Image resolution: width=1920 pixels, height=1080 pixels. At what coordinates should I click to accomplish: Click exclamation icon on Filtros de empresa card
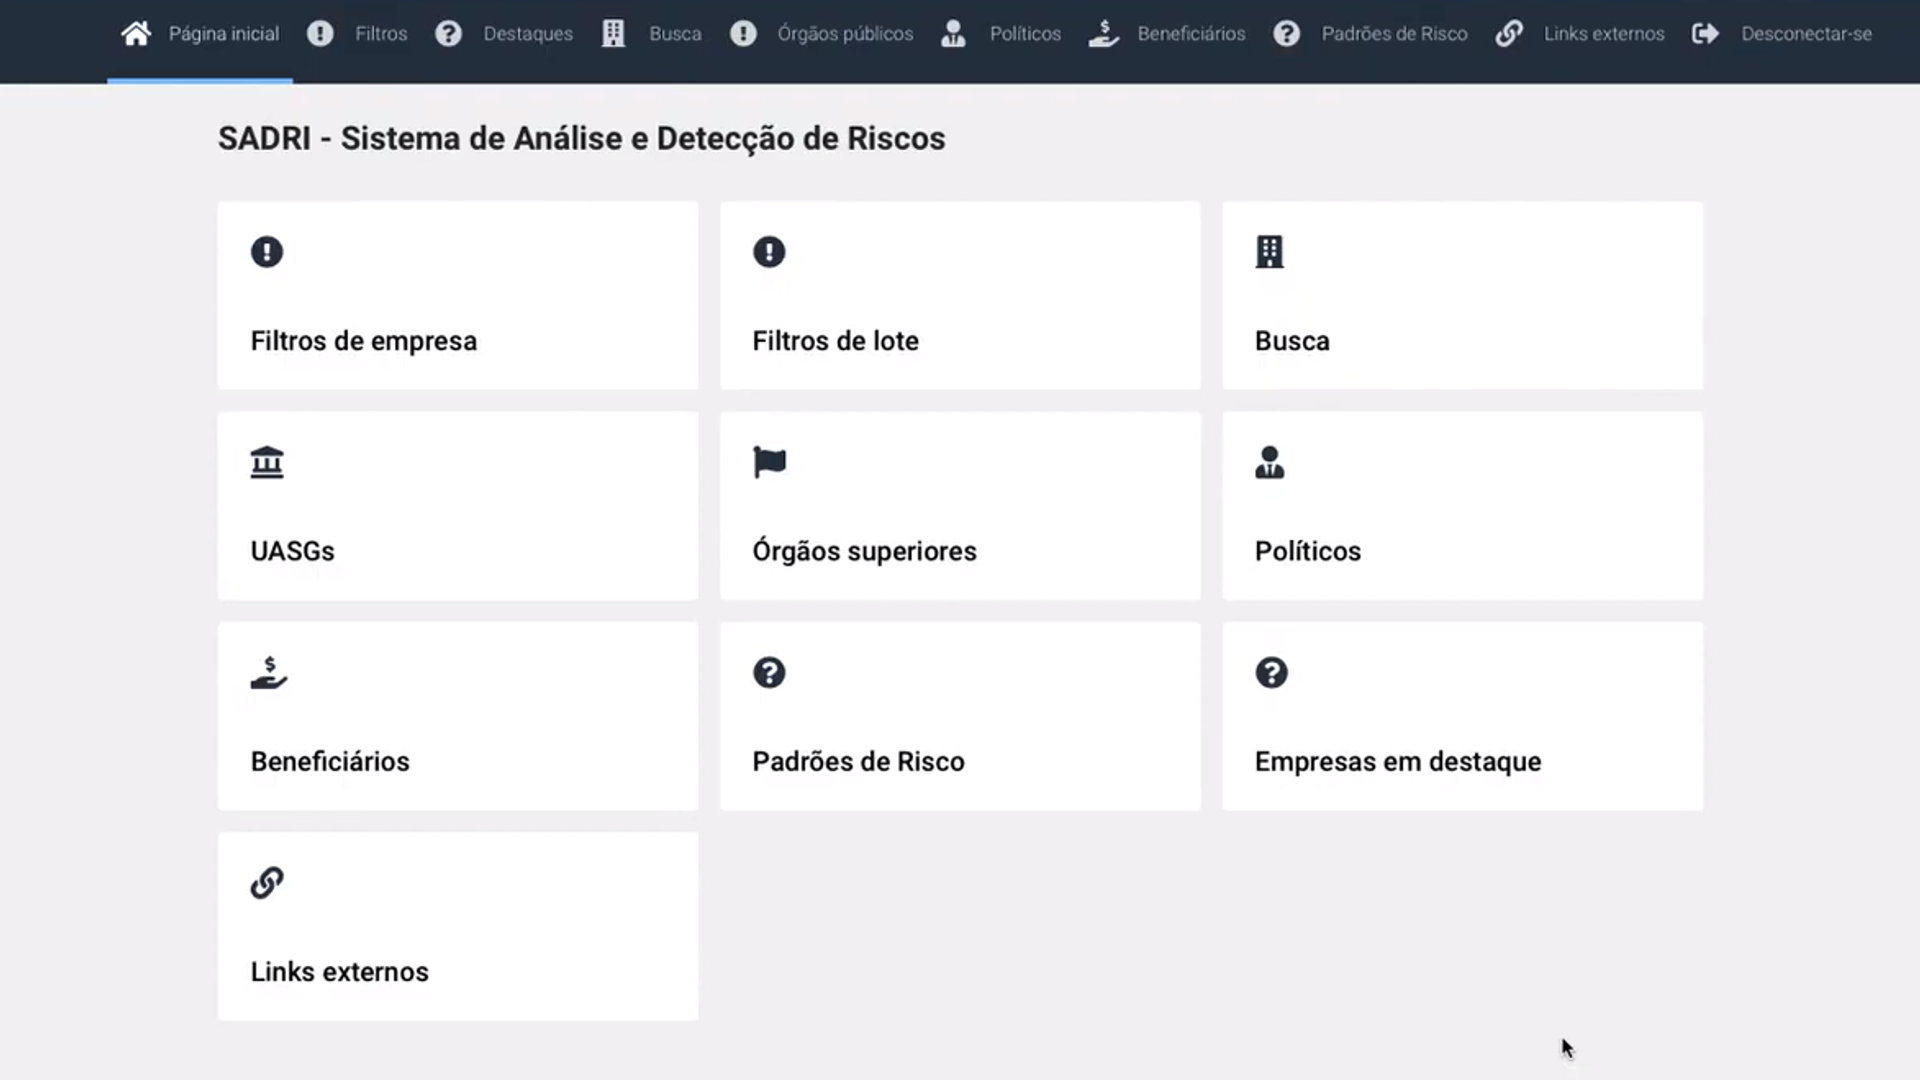267,251
